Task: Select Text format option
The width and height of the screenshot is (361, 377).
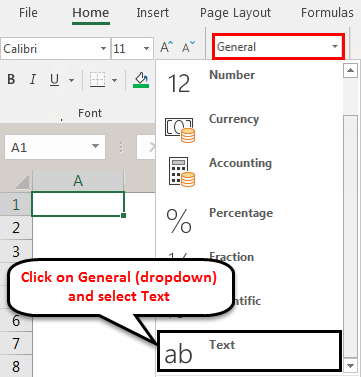Action: pyautogui.click(x=249, y=351)
